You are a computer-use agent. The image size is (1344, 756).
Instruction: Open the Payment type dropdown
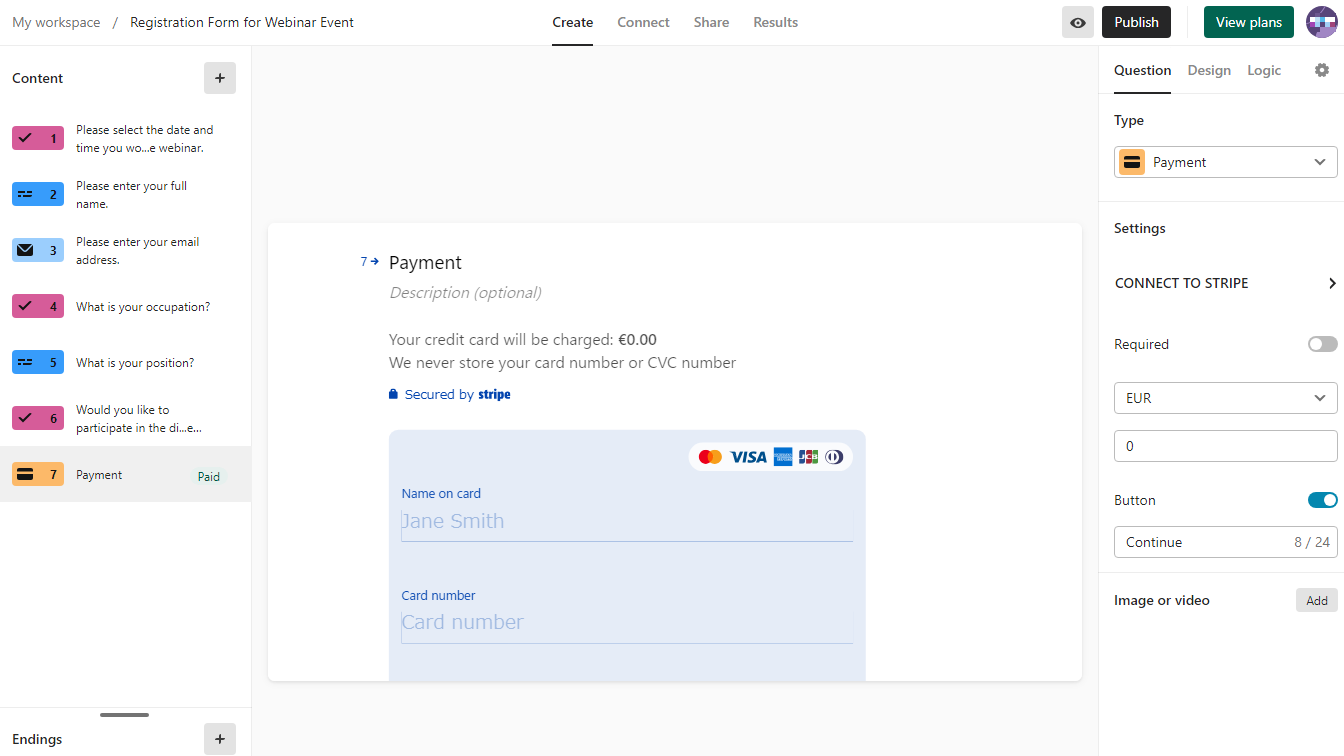1225,162
